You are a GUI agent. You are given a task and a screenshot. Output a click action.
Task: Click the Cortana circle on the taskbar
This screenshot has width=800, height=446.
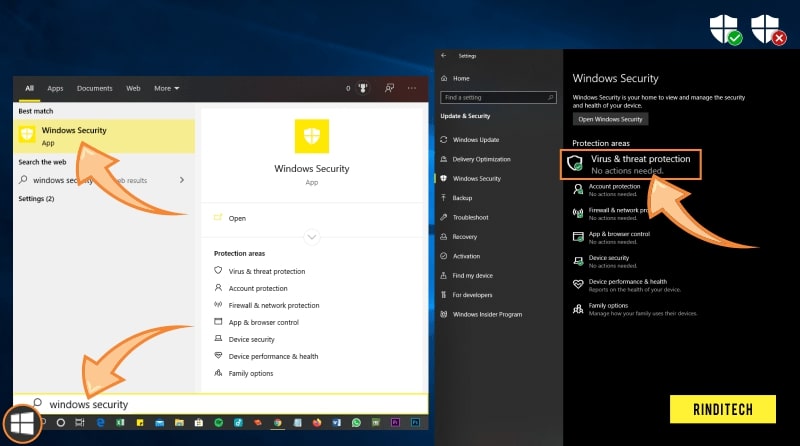[61, 423]
